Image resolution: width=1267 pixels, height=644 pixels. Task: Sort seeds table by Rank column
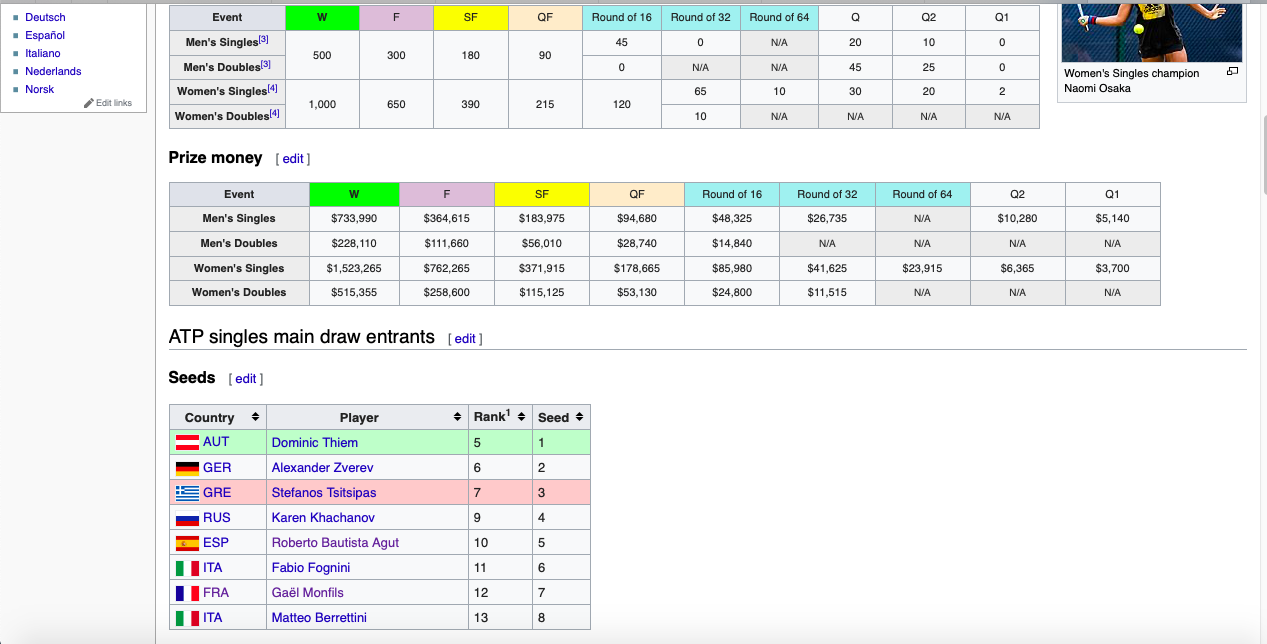tap(522, 417)
